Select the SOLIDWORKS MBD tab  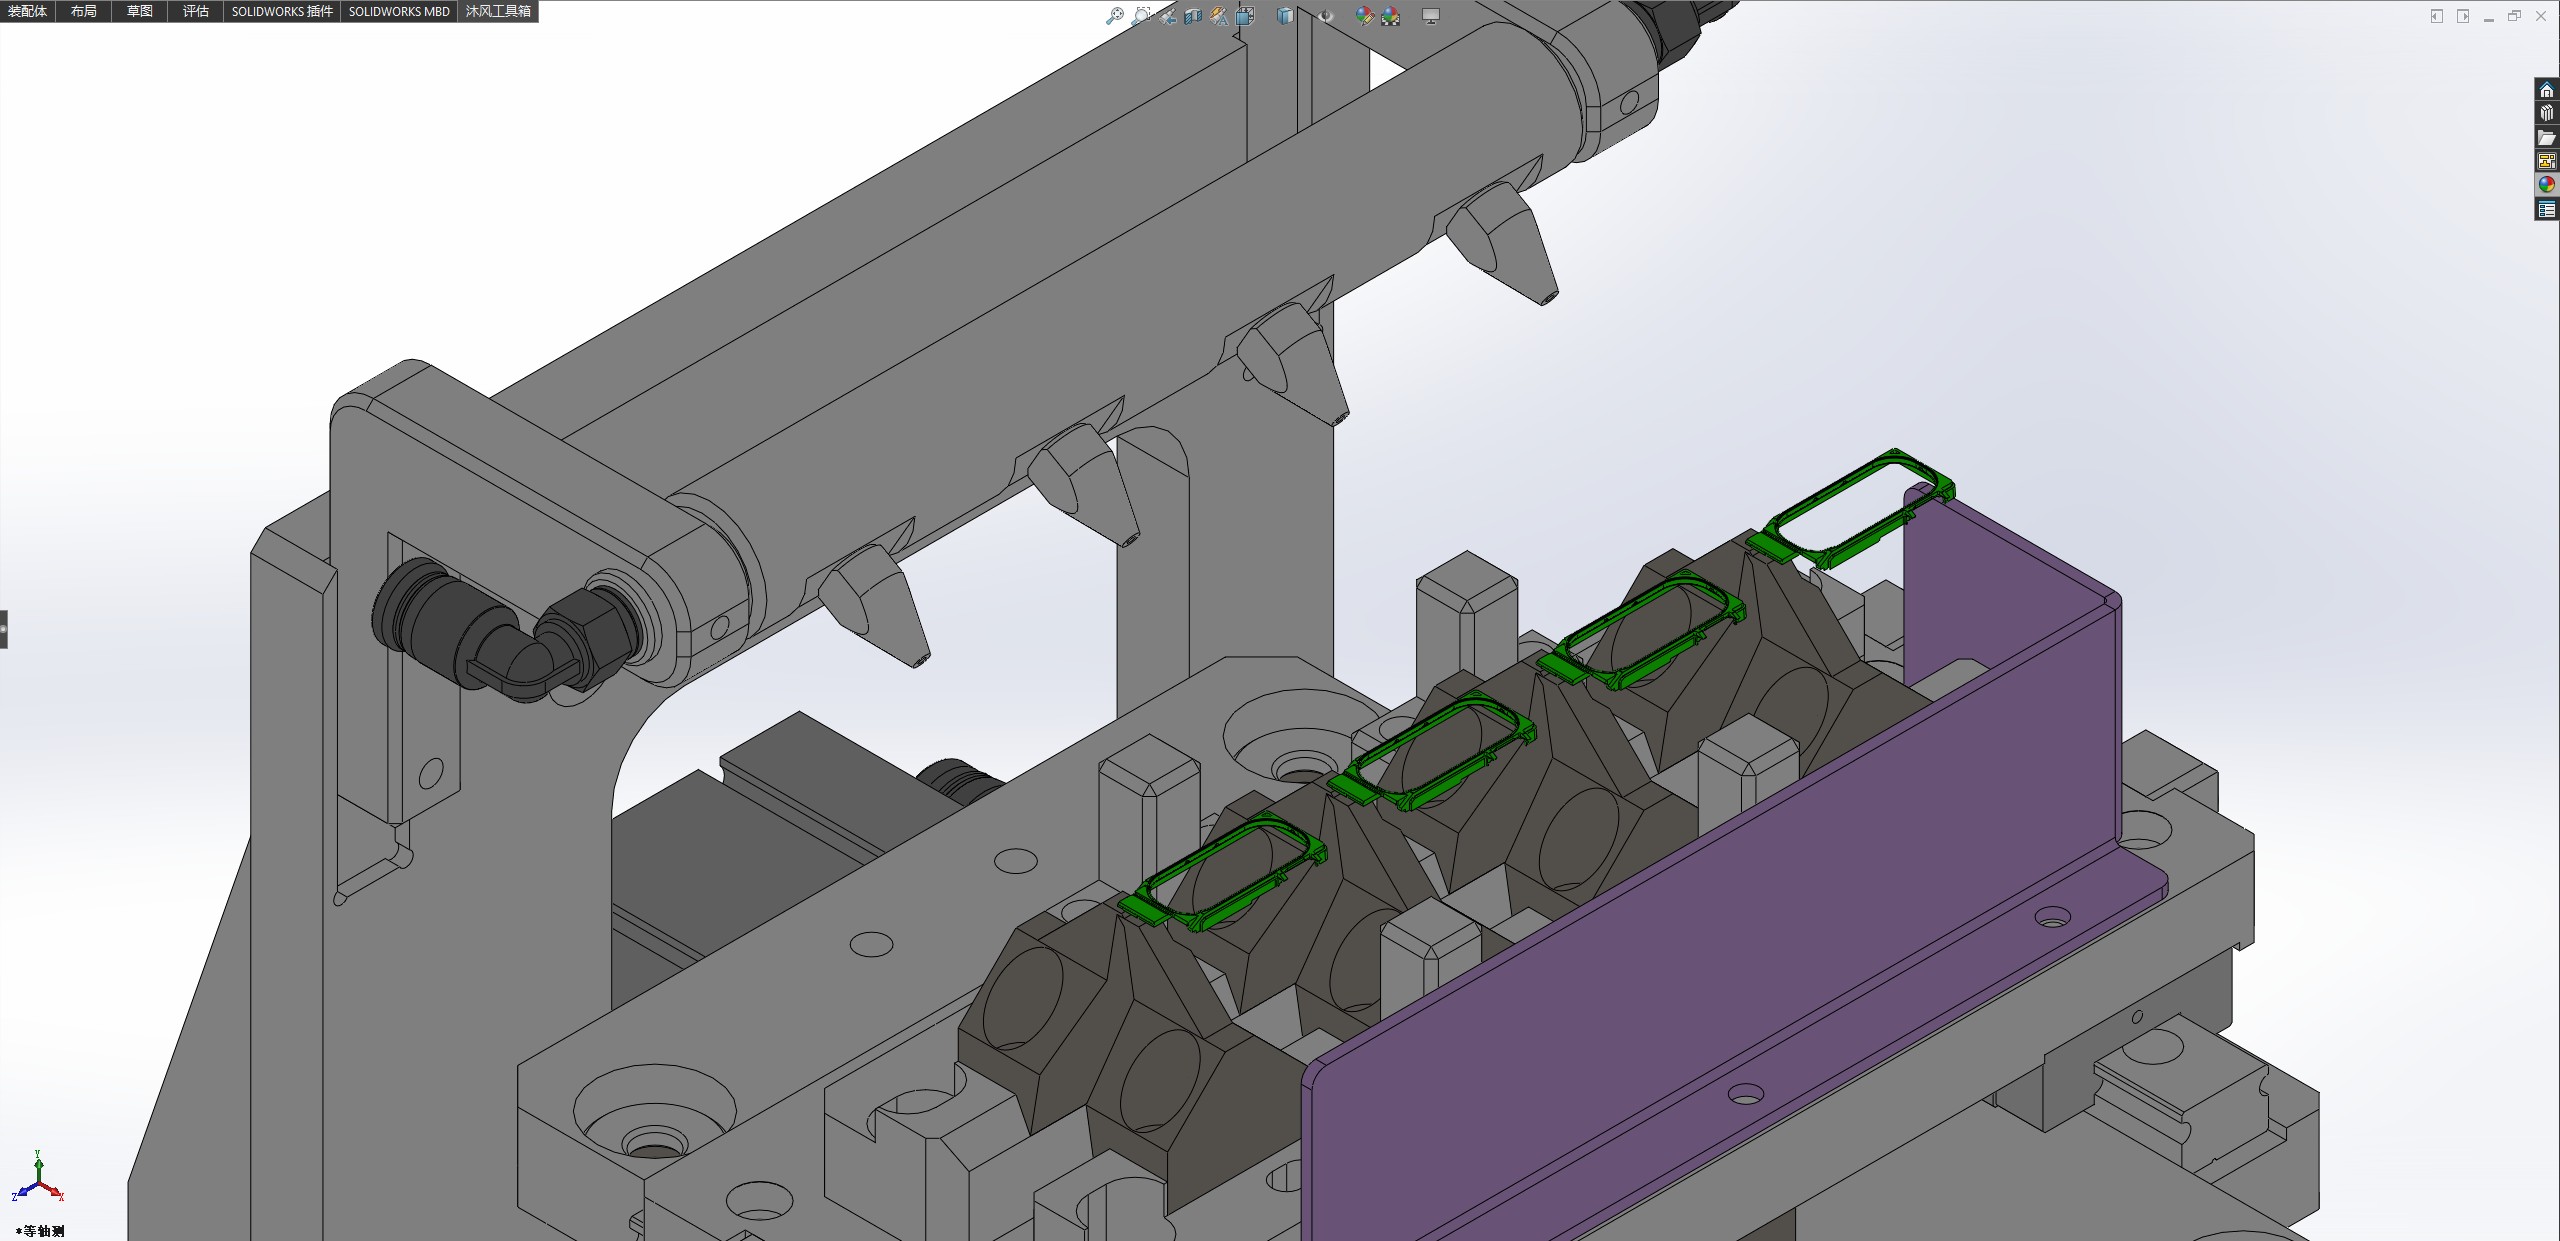coord(399,11)
